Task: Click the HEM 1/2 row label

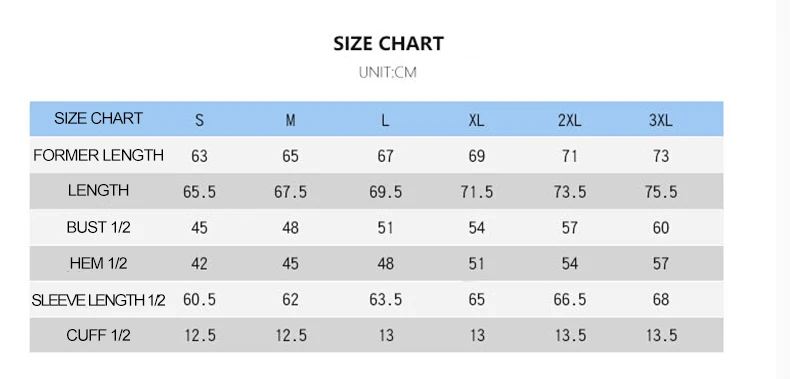Action: pyautogui.click(x=99, y=264)
